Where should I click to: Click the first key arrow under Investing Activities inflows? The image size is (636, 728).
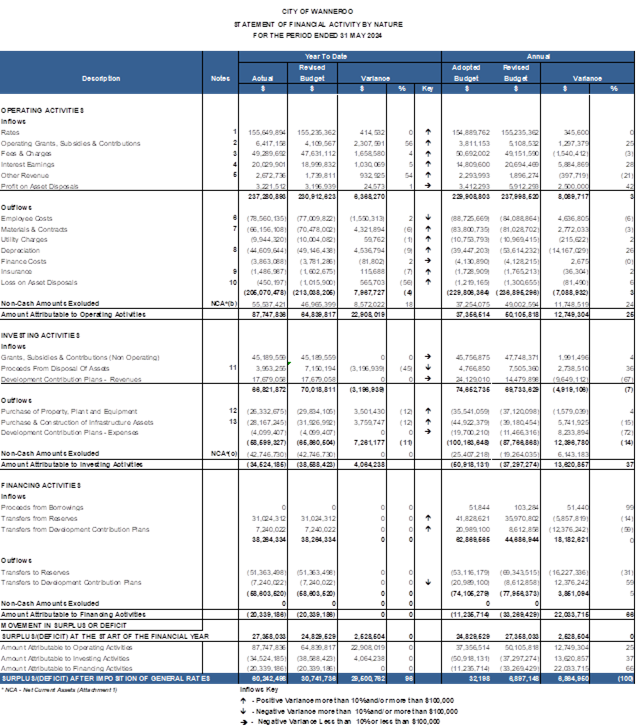tap(427, 354)
